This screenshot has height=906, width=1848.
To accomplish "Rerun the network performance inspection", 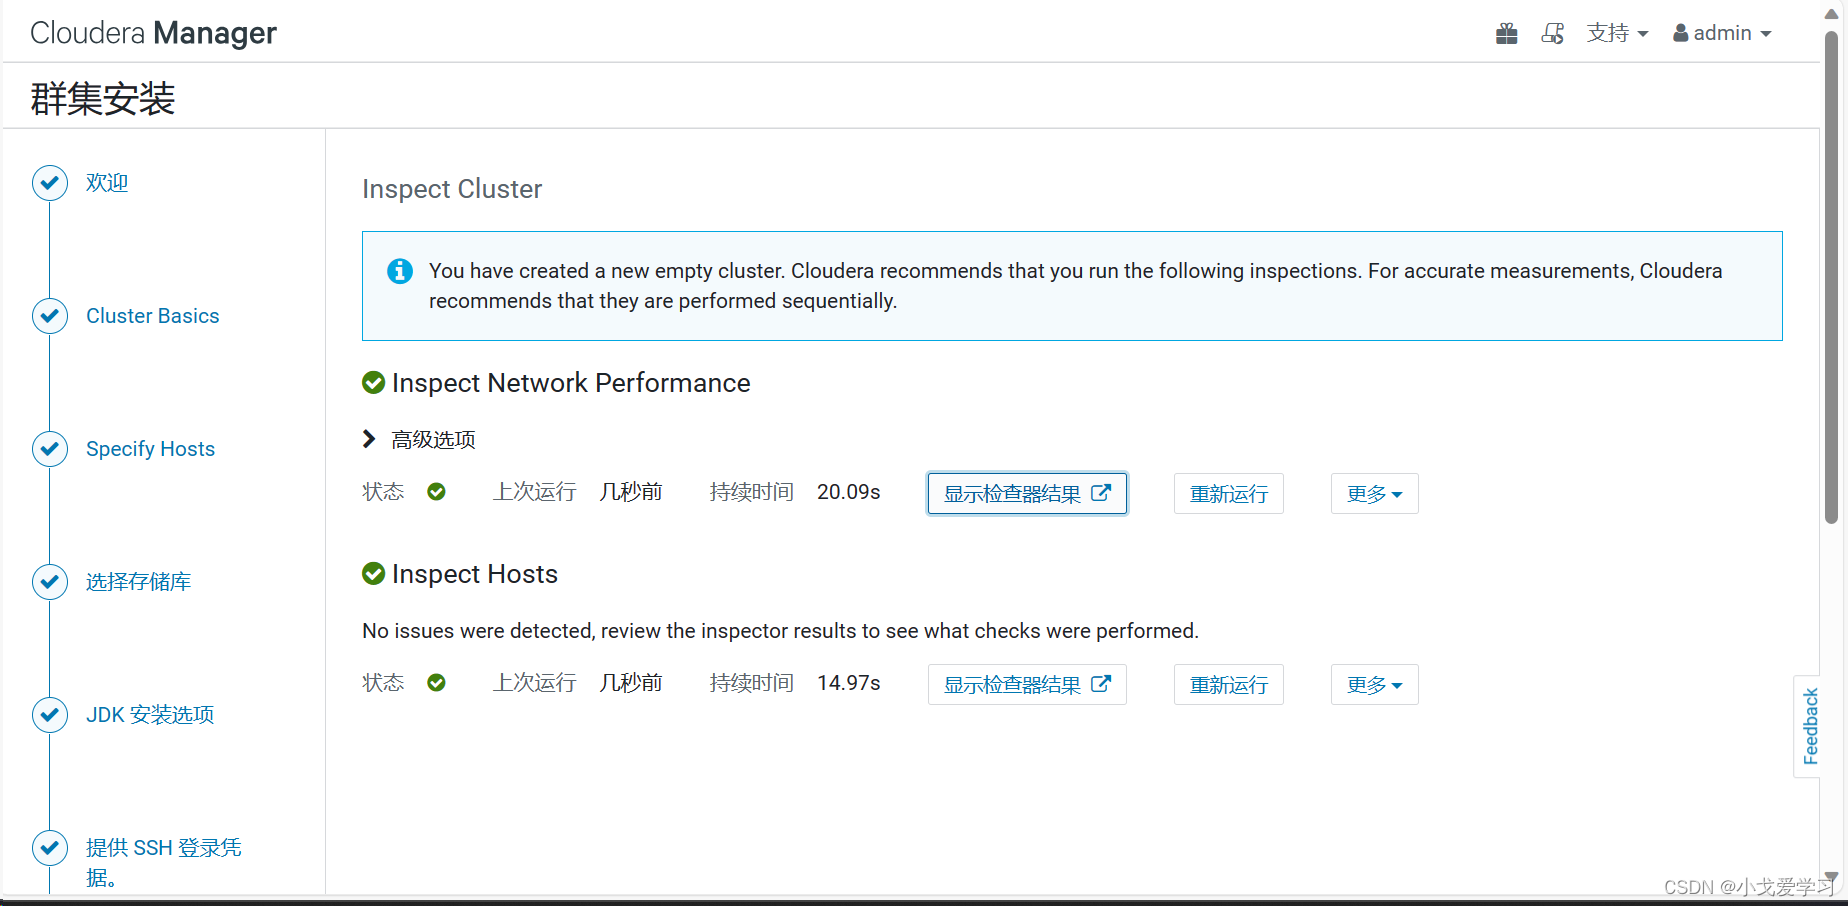I will coord(1229,494).
